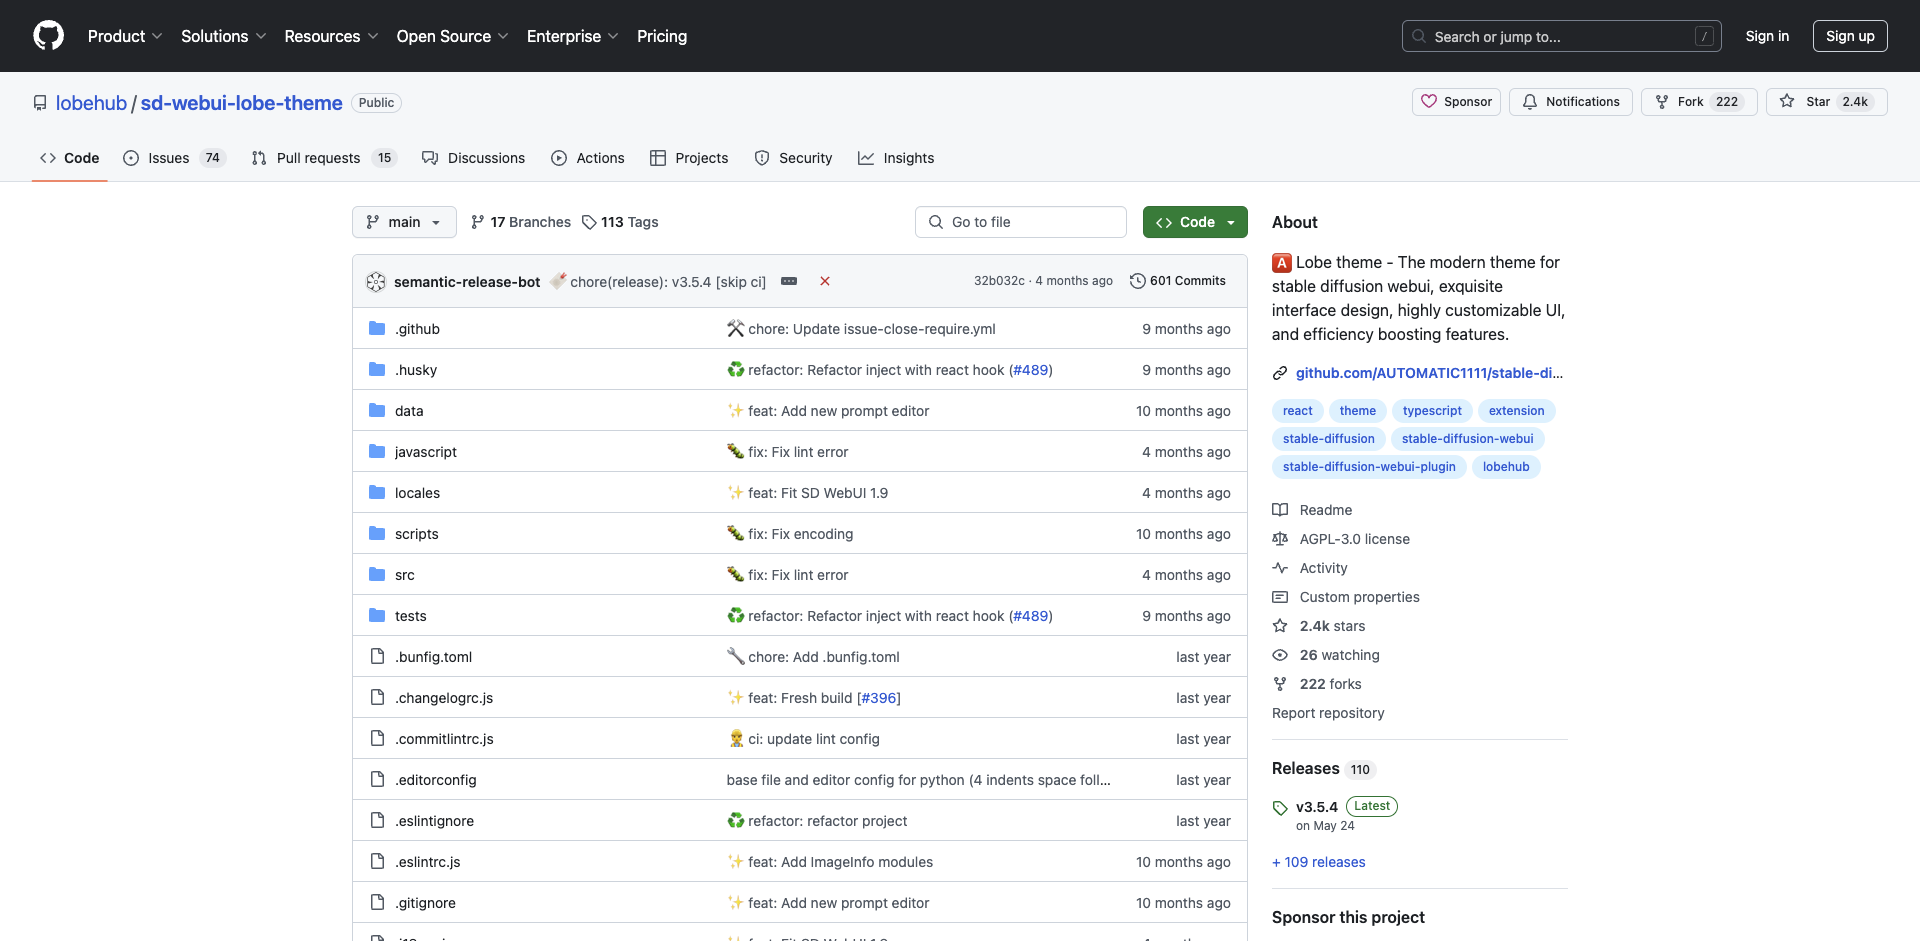Screen dimensions: 1920x941
Task: Click the typescript topic tag
Action: coord(1432,411)
